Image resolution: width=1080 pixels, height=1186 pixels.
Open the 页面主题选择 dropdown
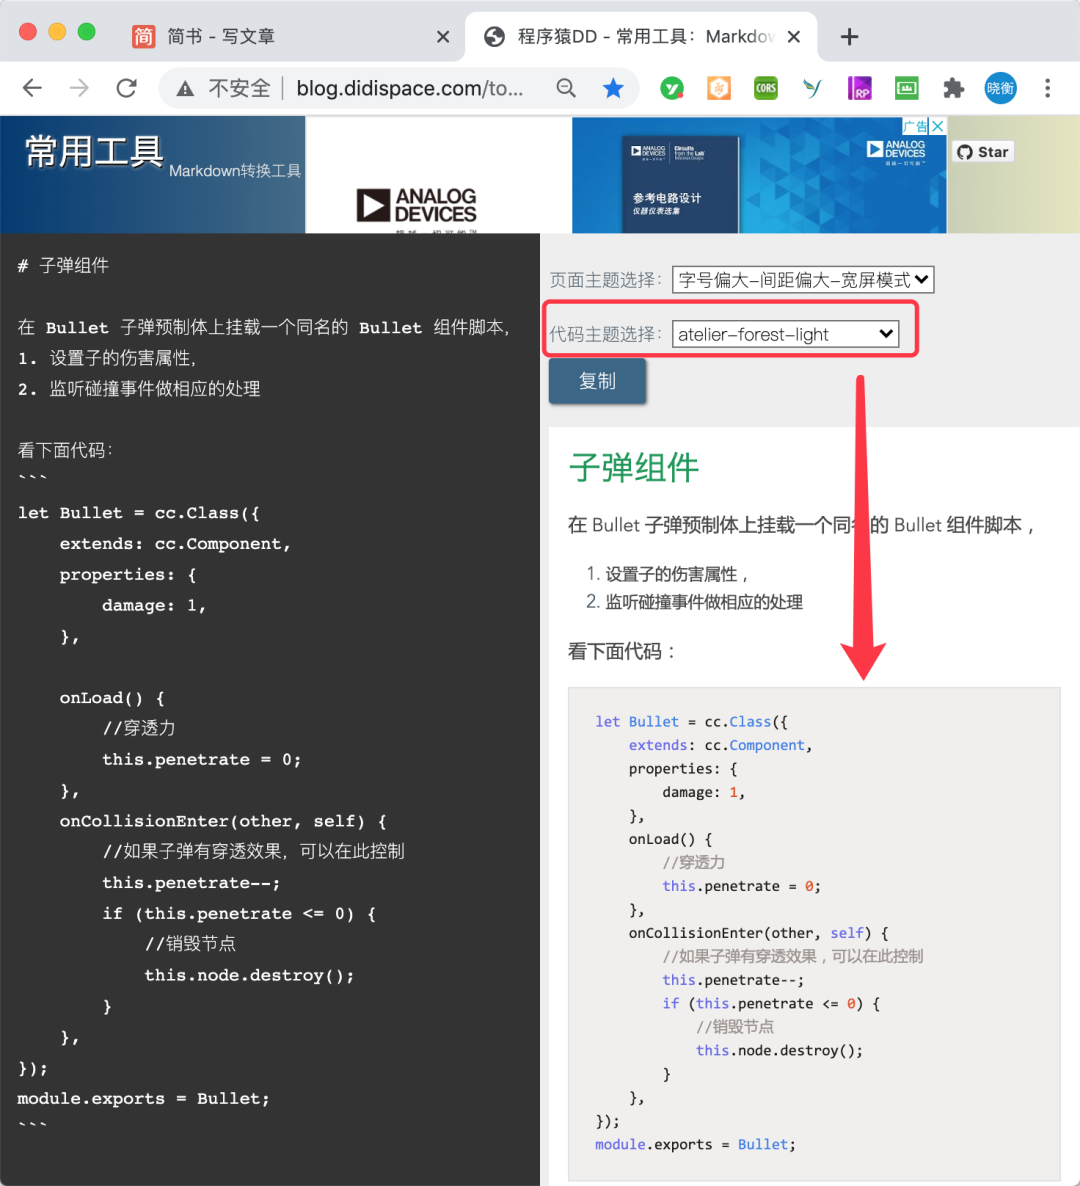coord(802,280)
